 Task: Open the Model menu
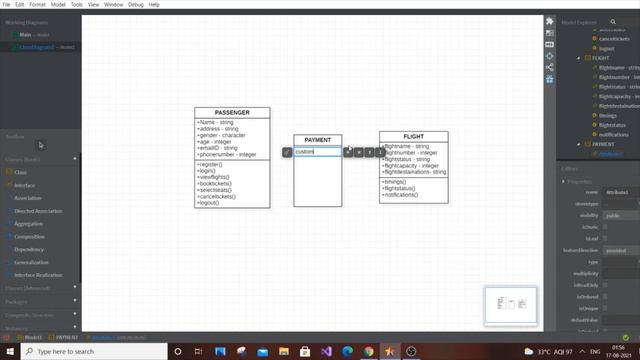tap(58, 4)
